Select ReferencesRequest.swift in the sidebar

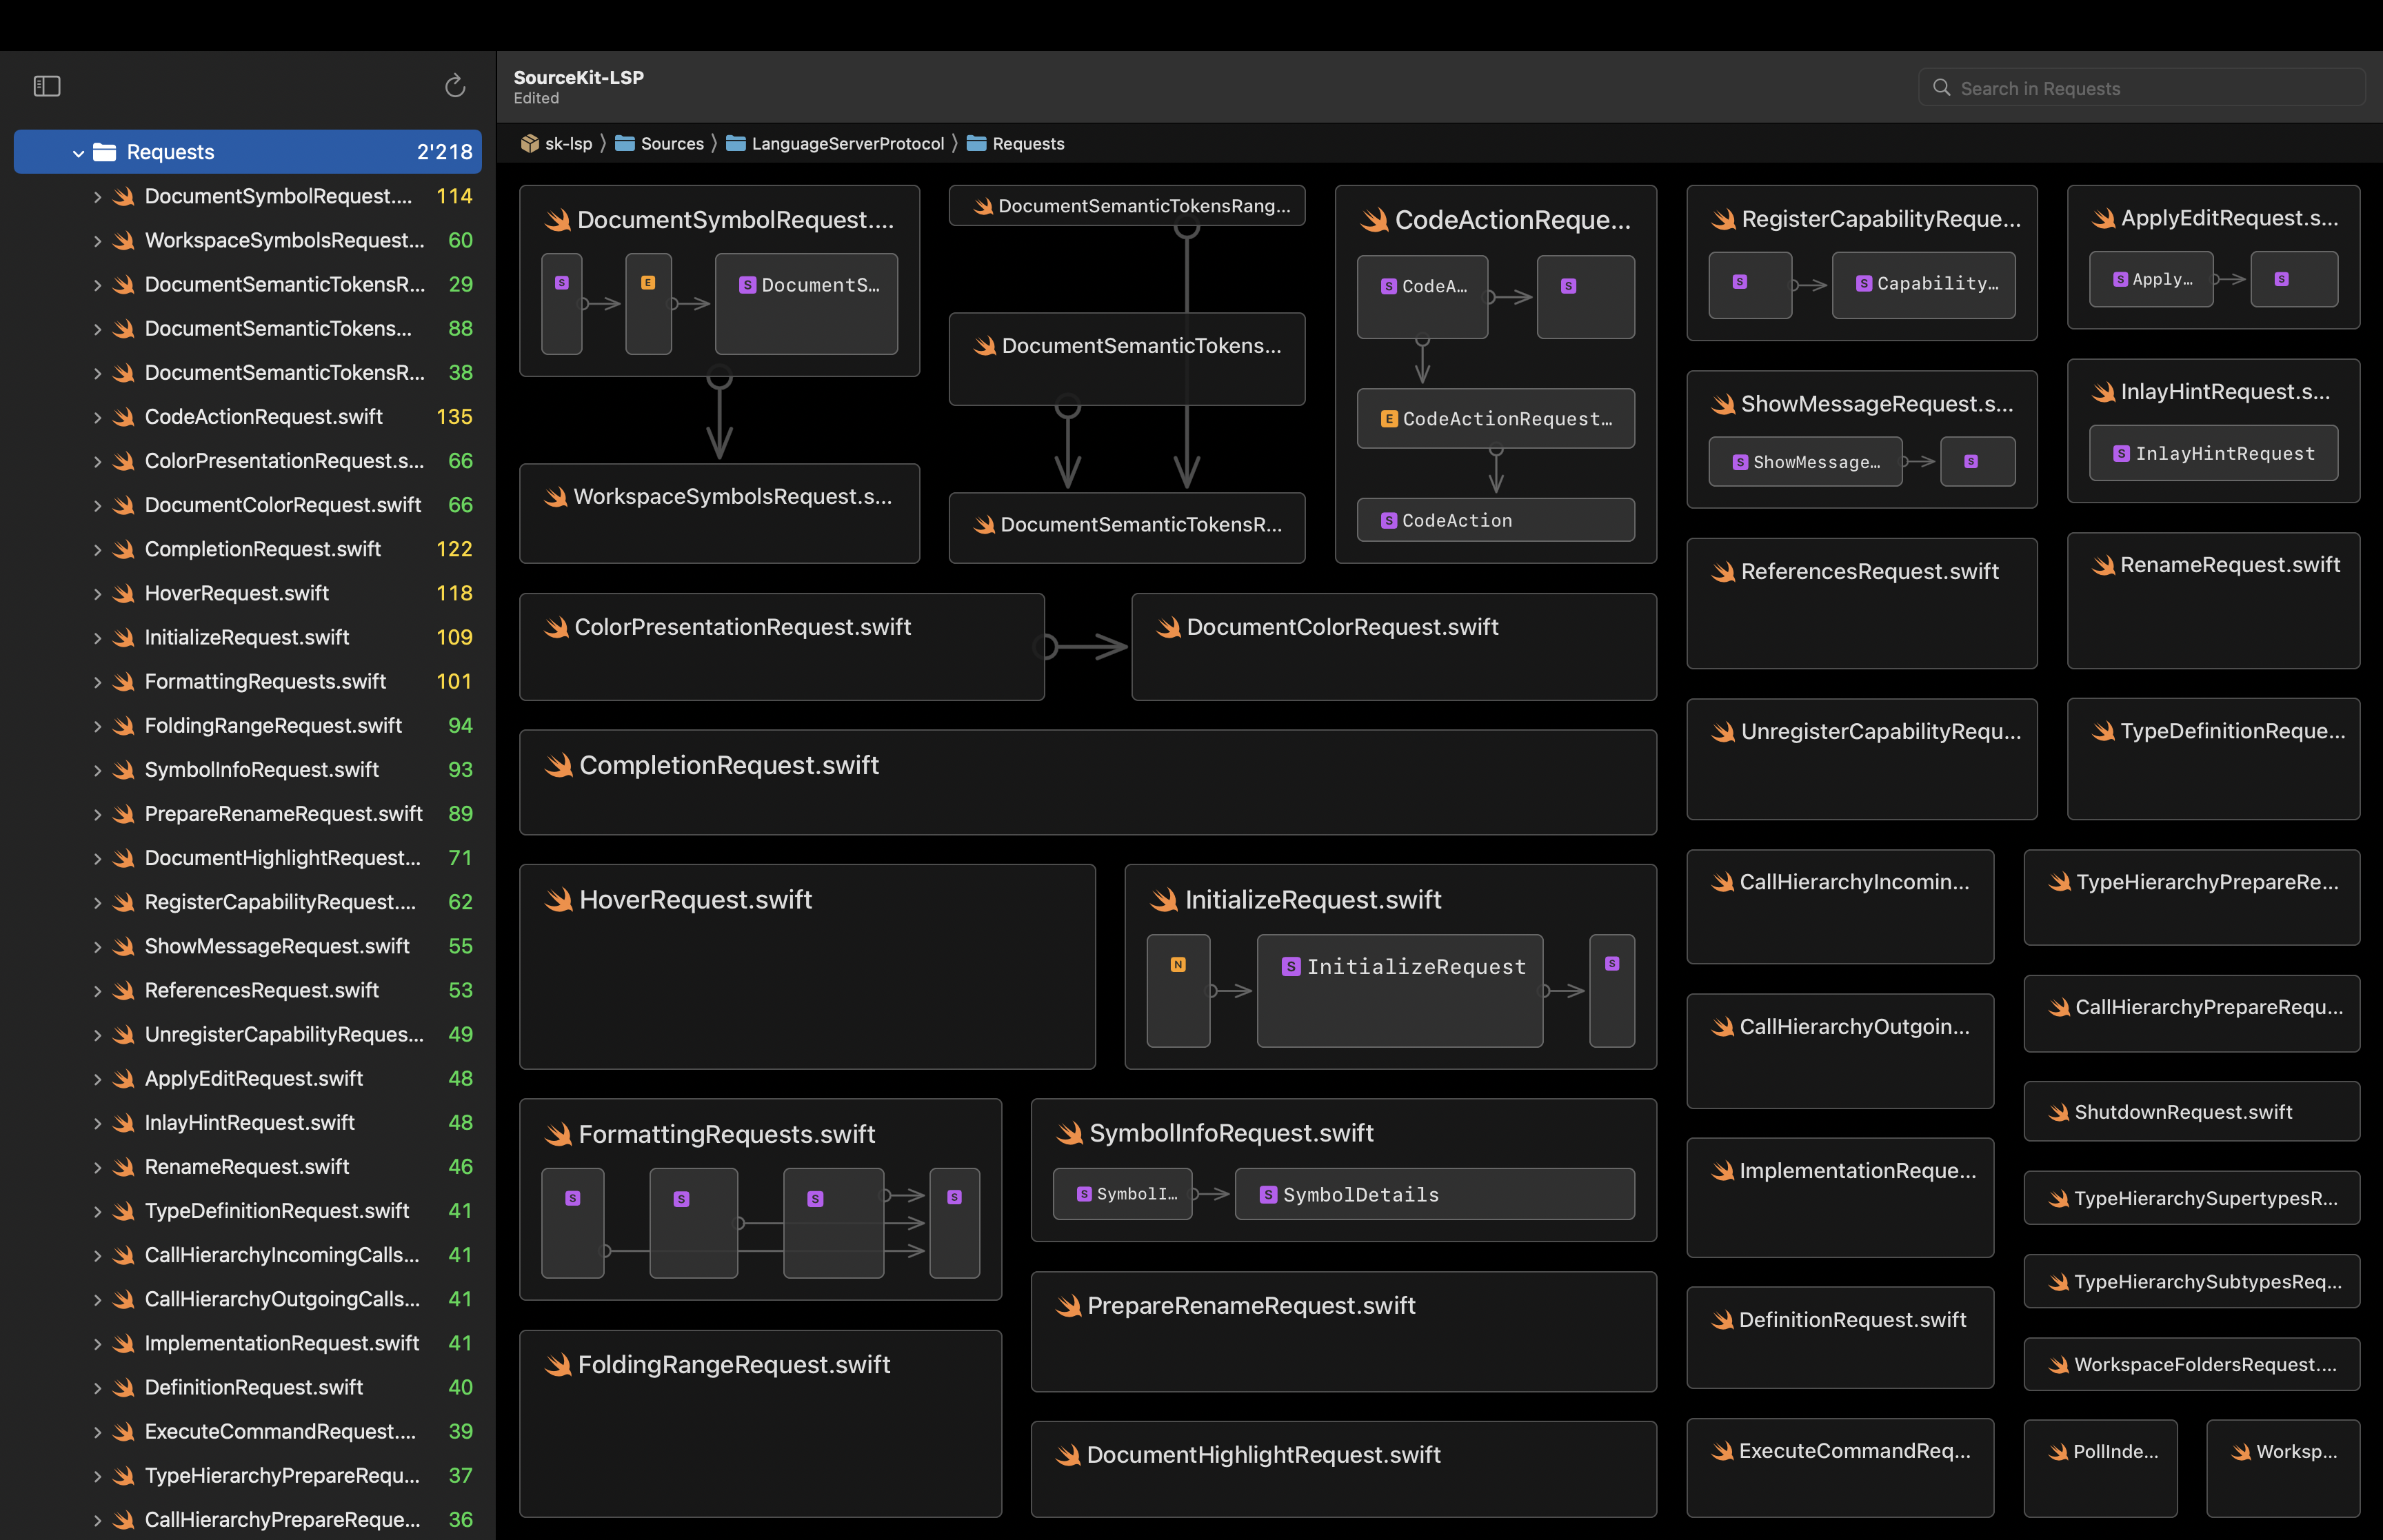pos(248,990)
